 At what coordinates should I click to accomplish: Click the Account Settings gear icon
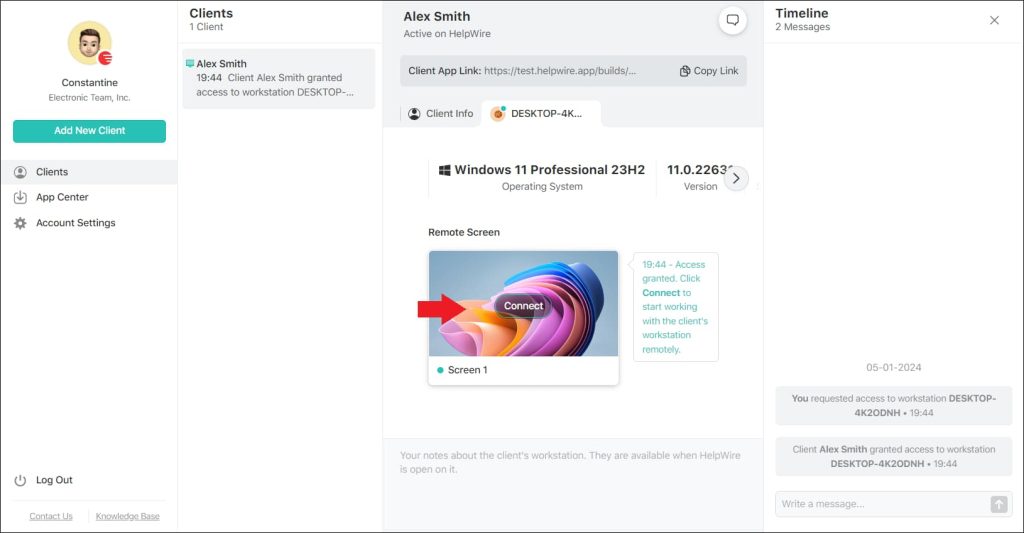(x=20, y=223)
